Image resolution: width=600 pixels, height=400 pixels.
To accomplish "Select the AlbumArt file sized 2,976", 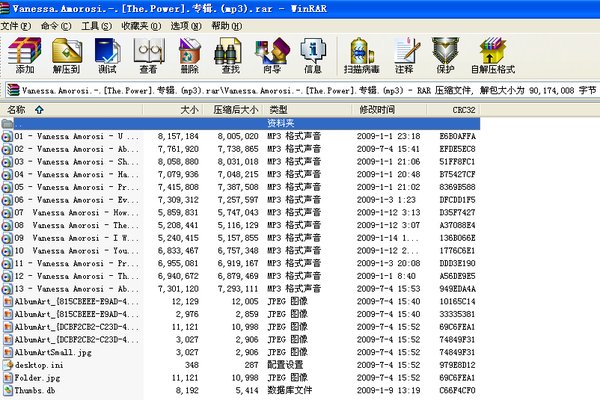I will 240,314.
